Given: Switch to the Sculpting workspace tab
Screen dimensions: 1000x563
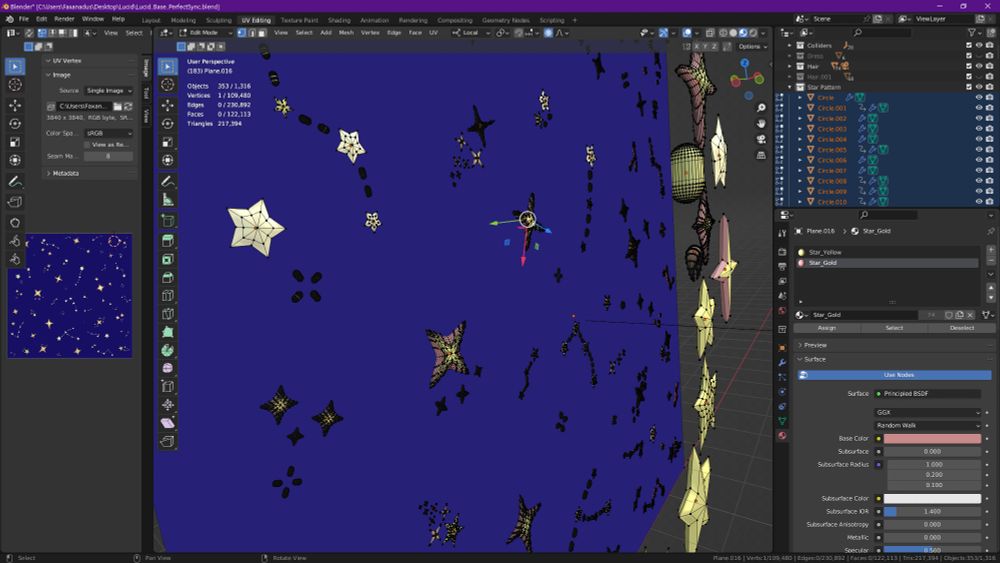Looking at the screenshot, I should tap(218, 20).
